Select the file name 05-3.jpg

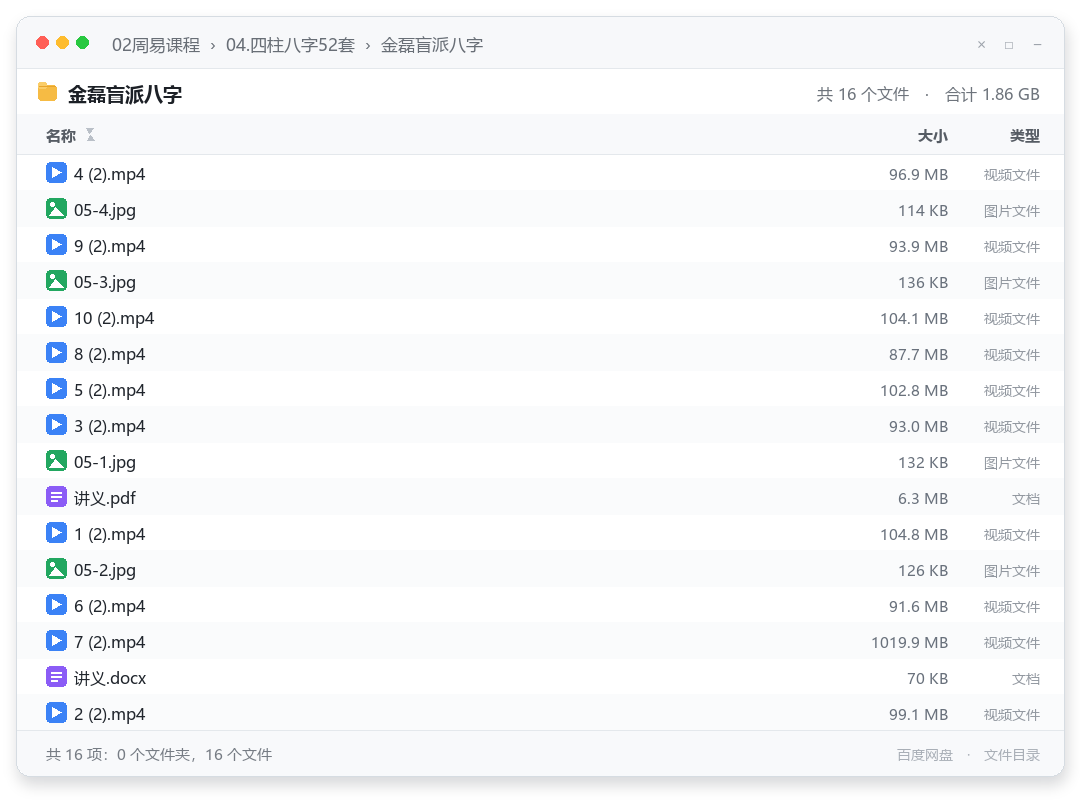(105, 282)
